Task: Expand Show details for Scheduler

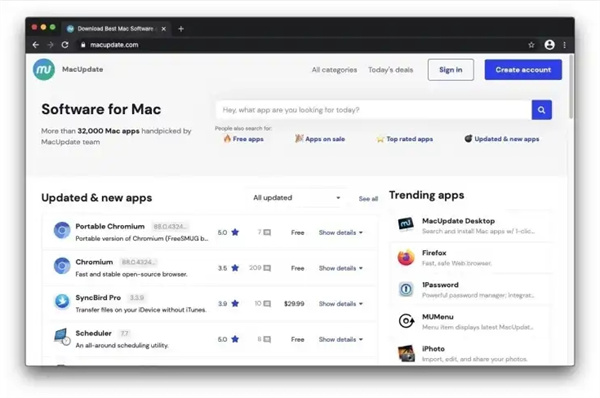Action: [341, 339]
